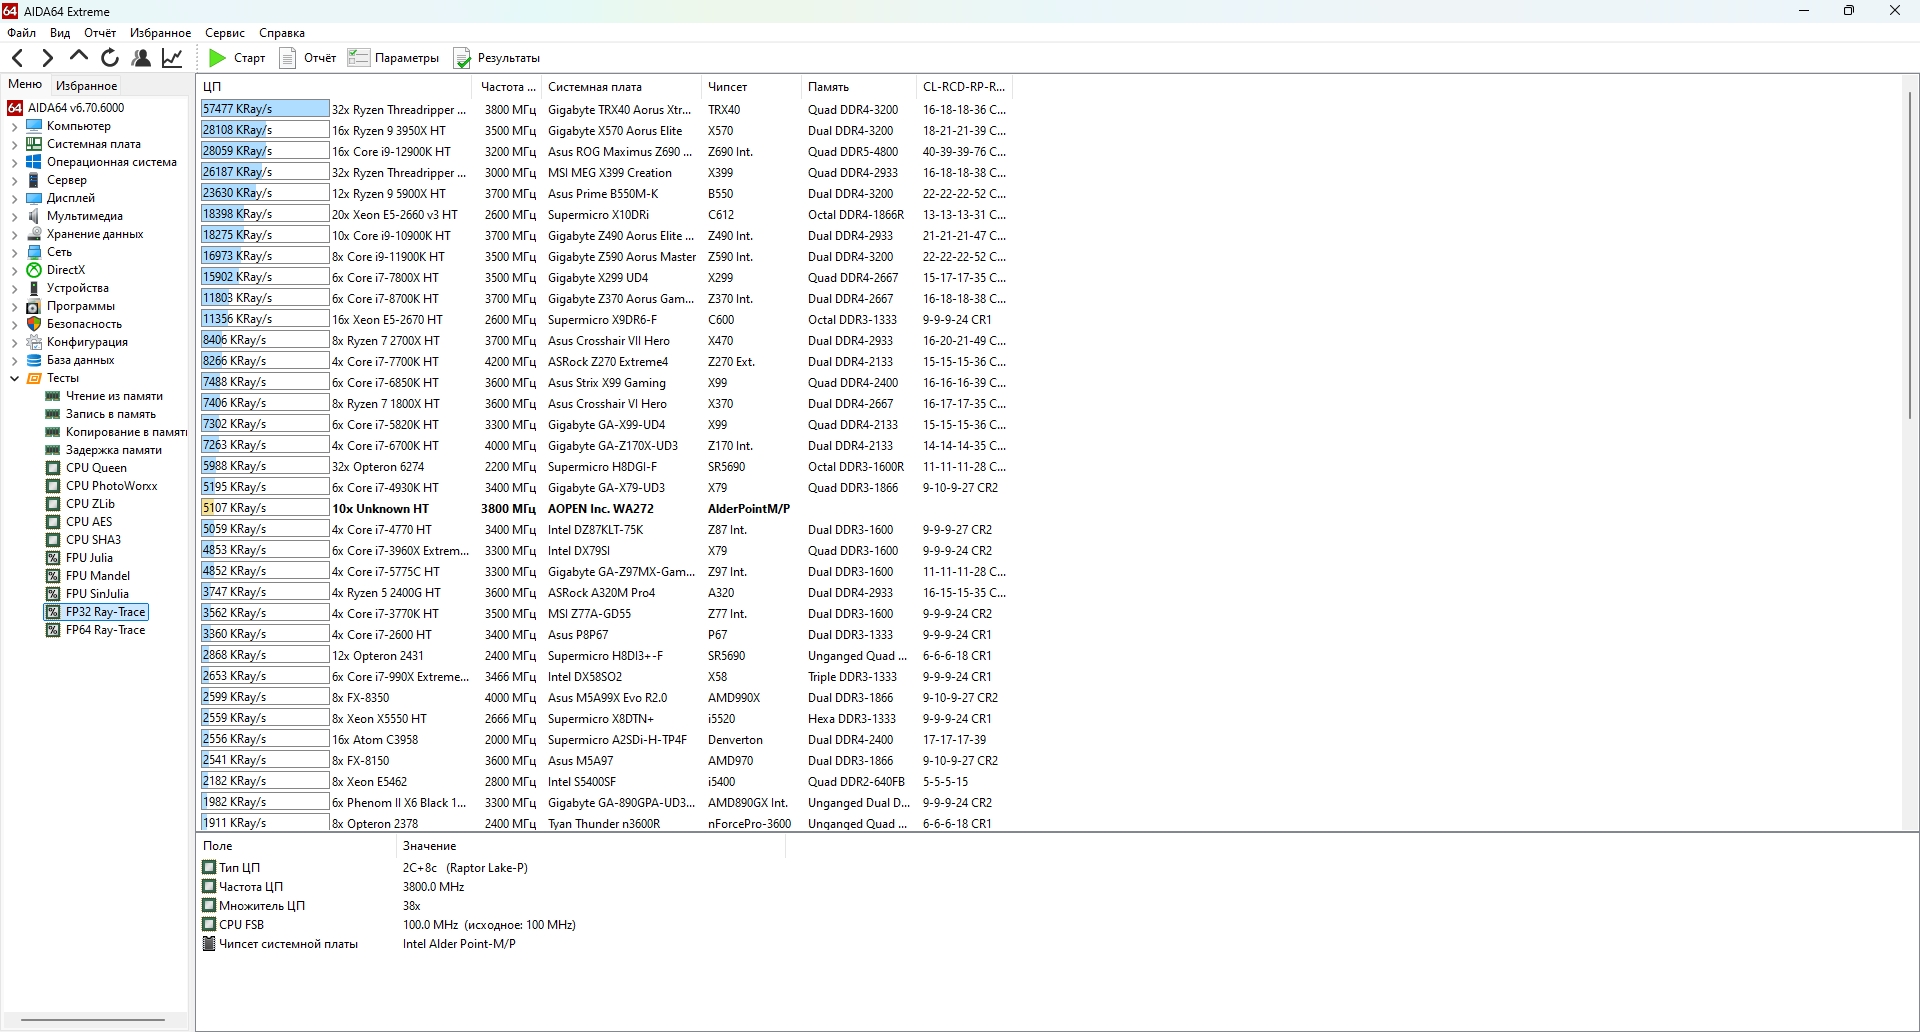Sort by the ЦП column header
Image resolution: width=1920 pixels, height=1032 pixels.
click(x=335, y=87)
